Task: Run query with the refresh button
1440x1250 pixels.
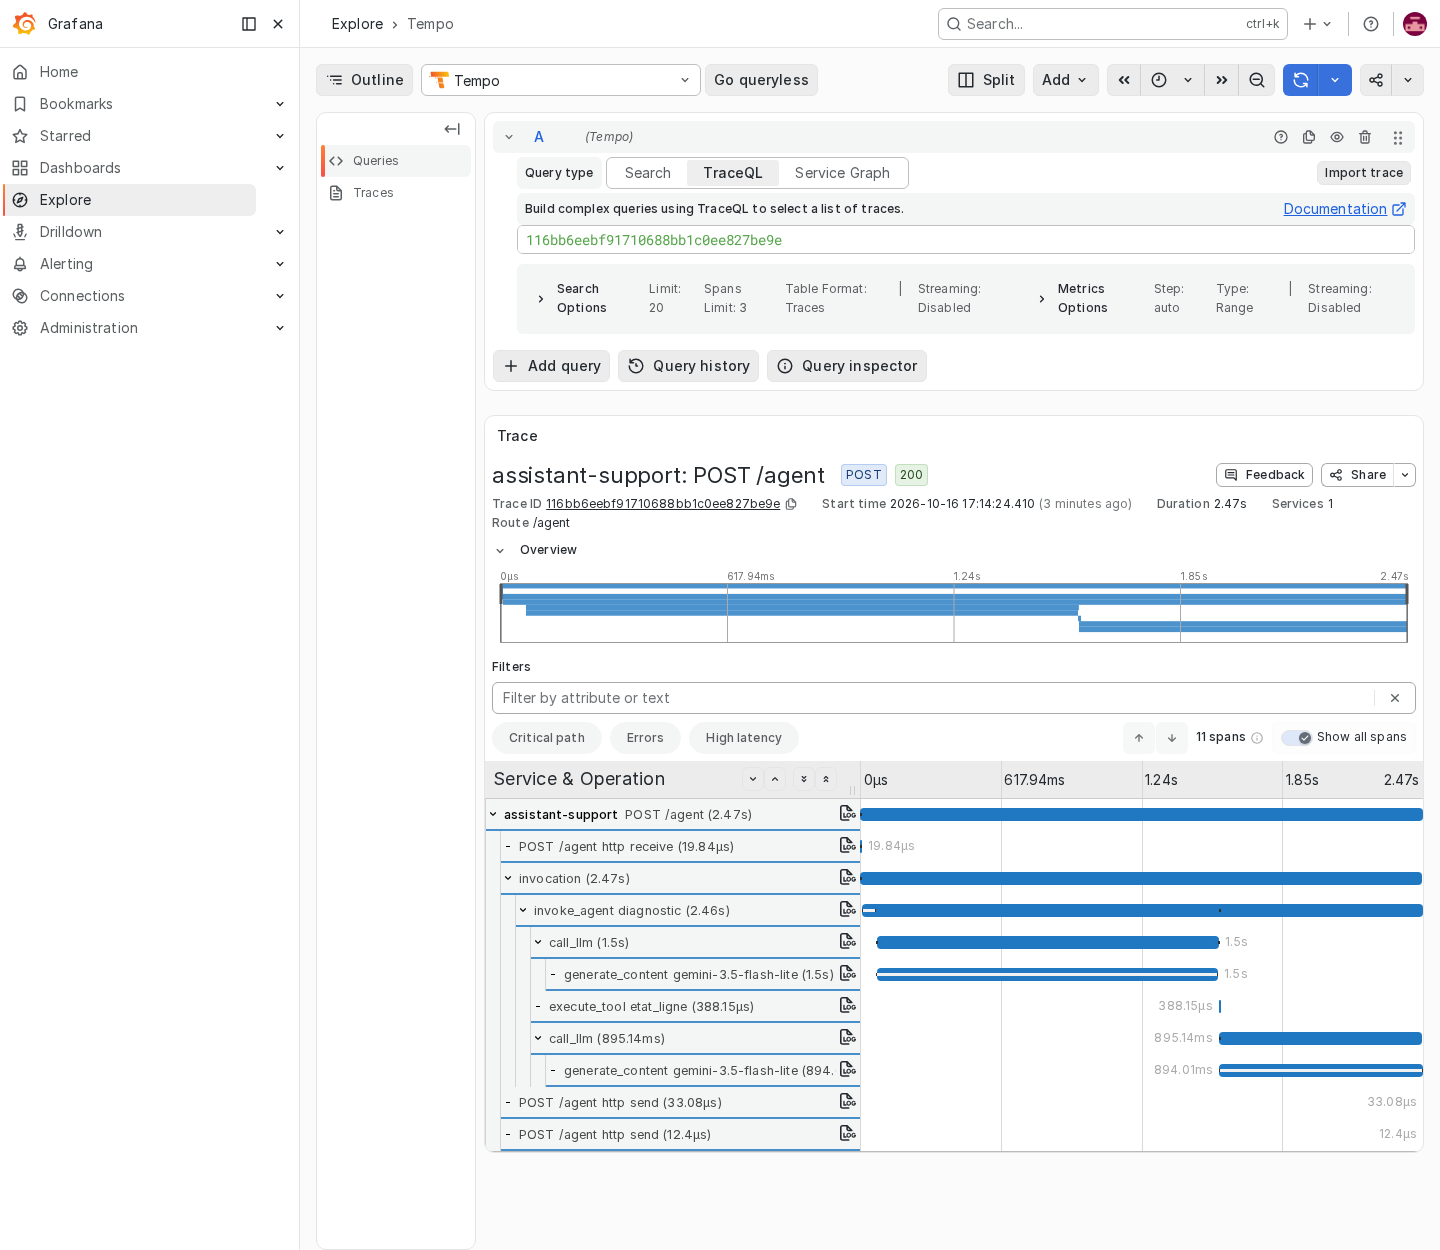Action: point(1301,80)
